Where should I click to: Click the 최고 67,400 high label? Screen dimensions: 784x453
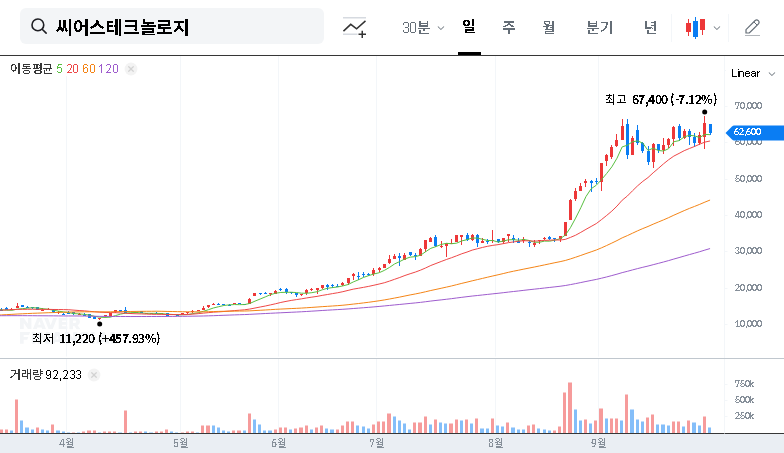(x=660, y=100)
